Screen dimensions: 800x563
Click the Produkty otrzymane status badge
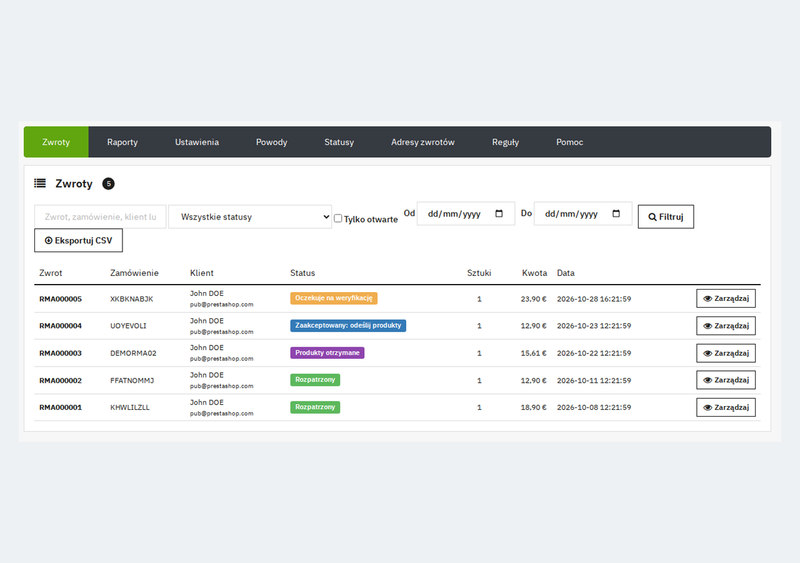[x=327, y=353]
